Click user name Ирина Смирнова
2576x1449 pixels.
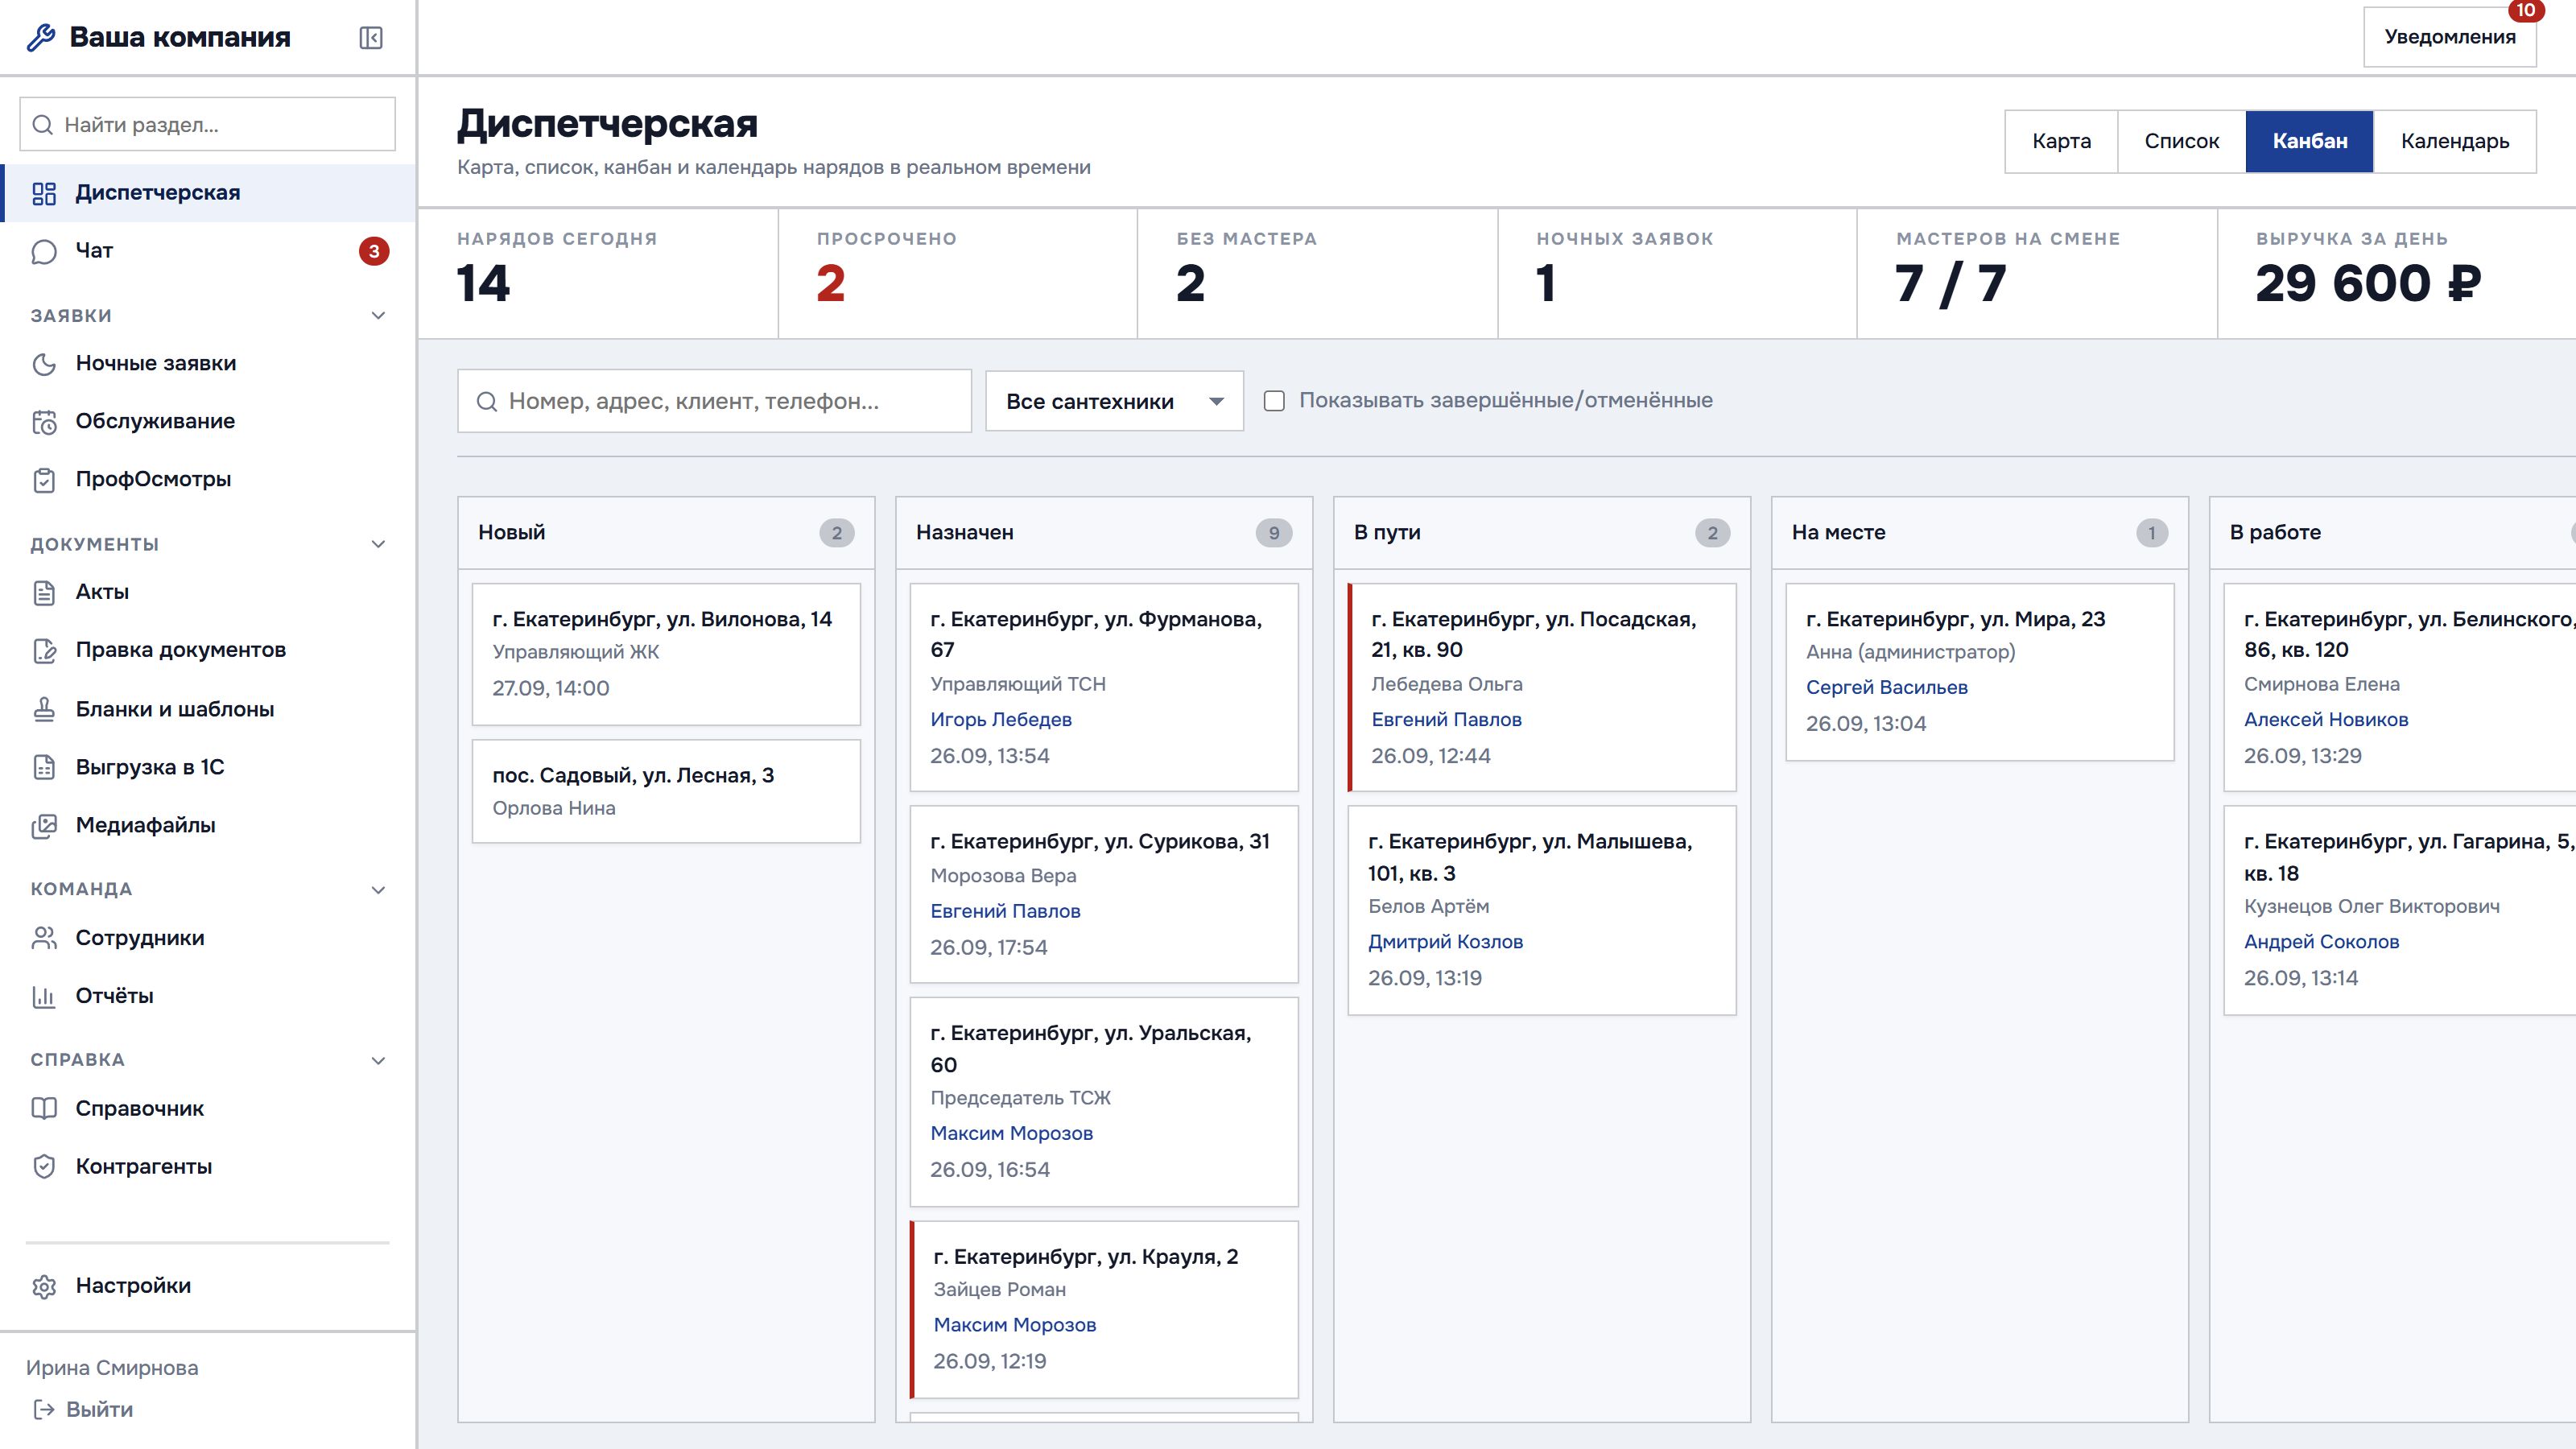[x=112, y=1367]
